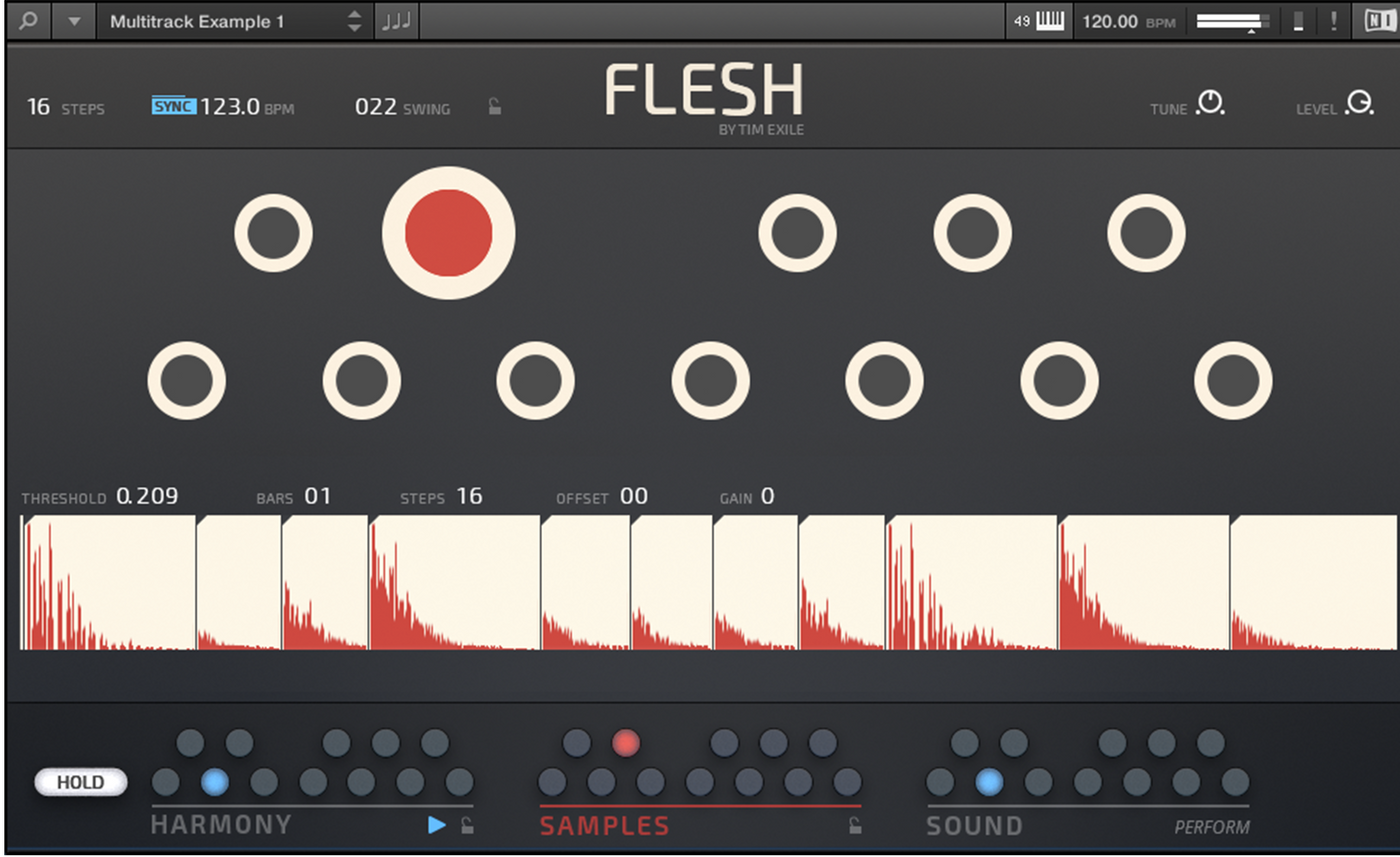Click the STEPS value 16 above waveform

pyautogui.click(x=469, y=496)
